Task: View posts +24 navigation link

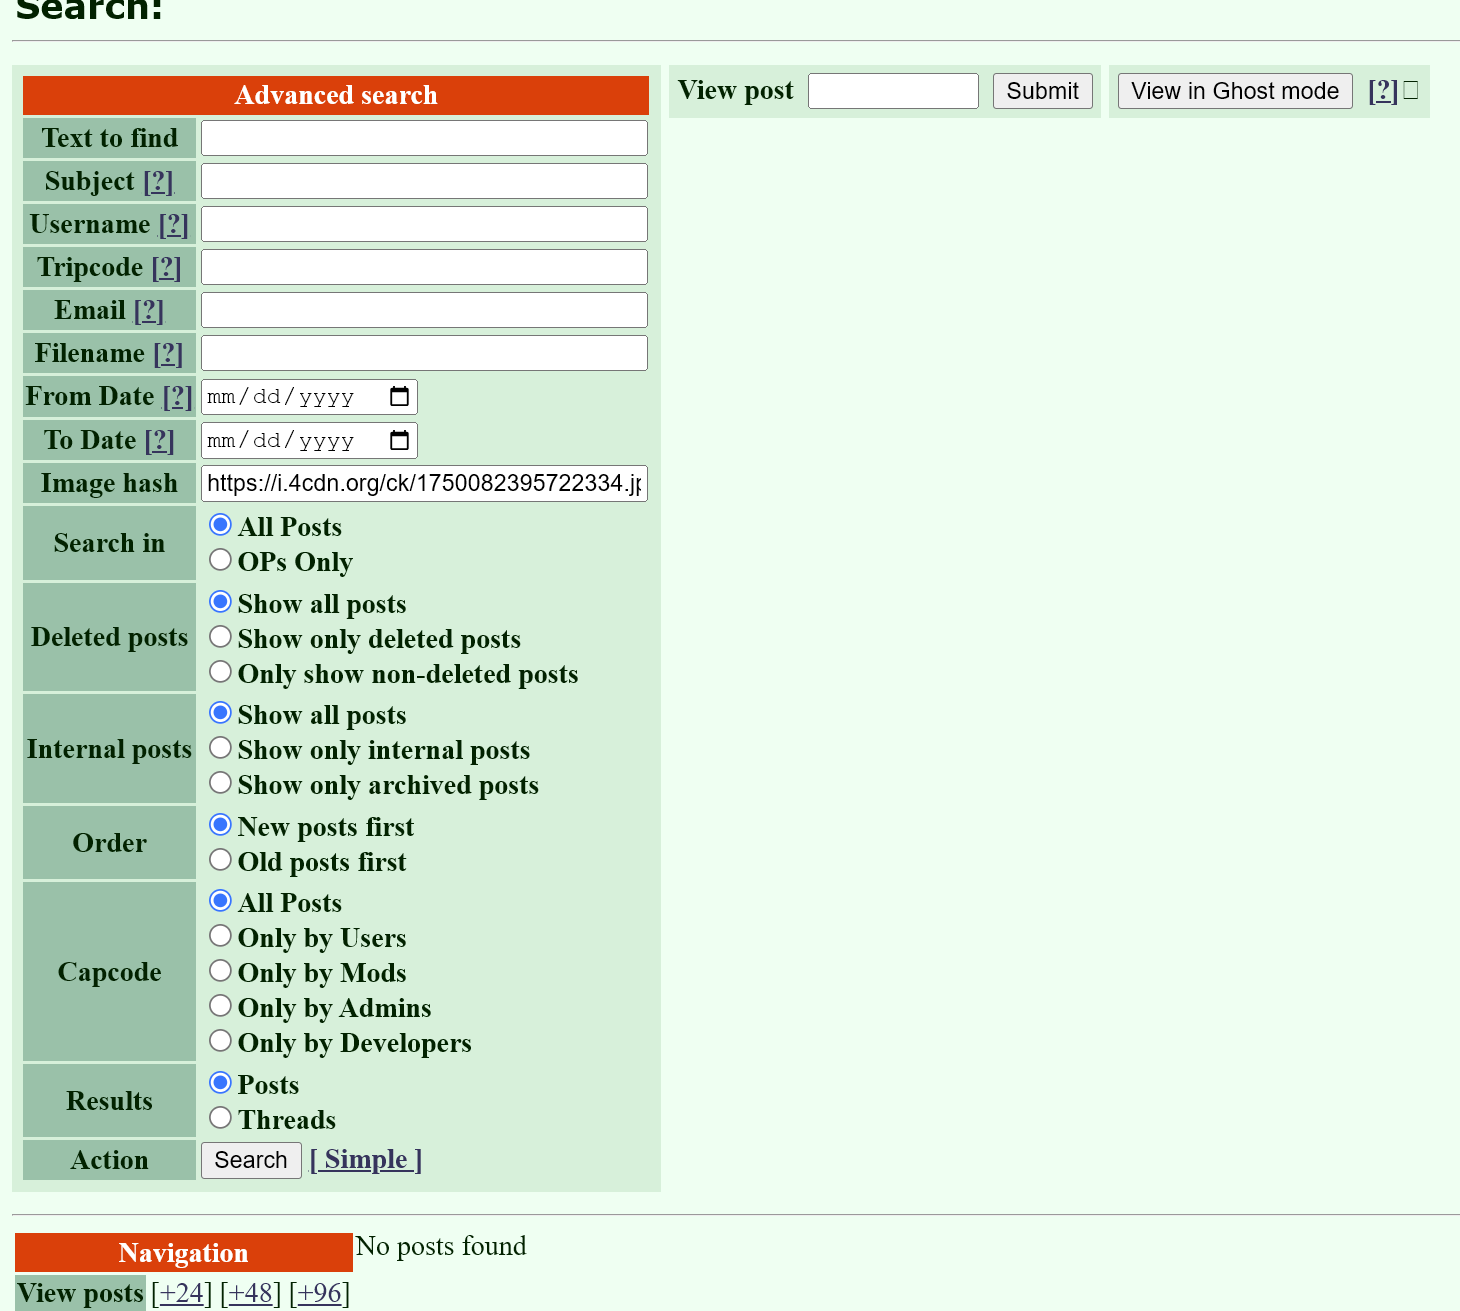Action: click(182, 1293)
